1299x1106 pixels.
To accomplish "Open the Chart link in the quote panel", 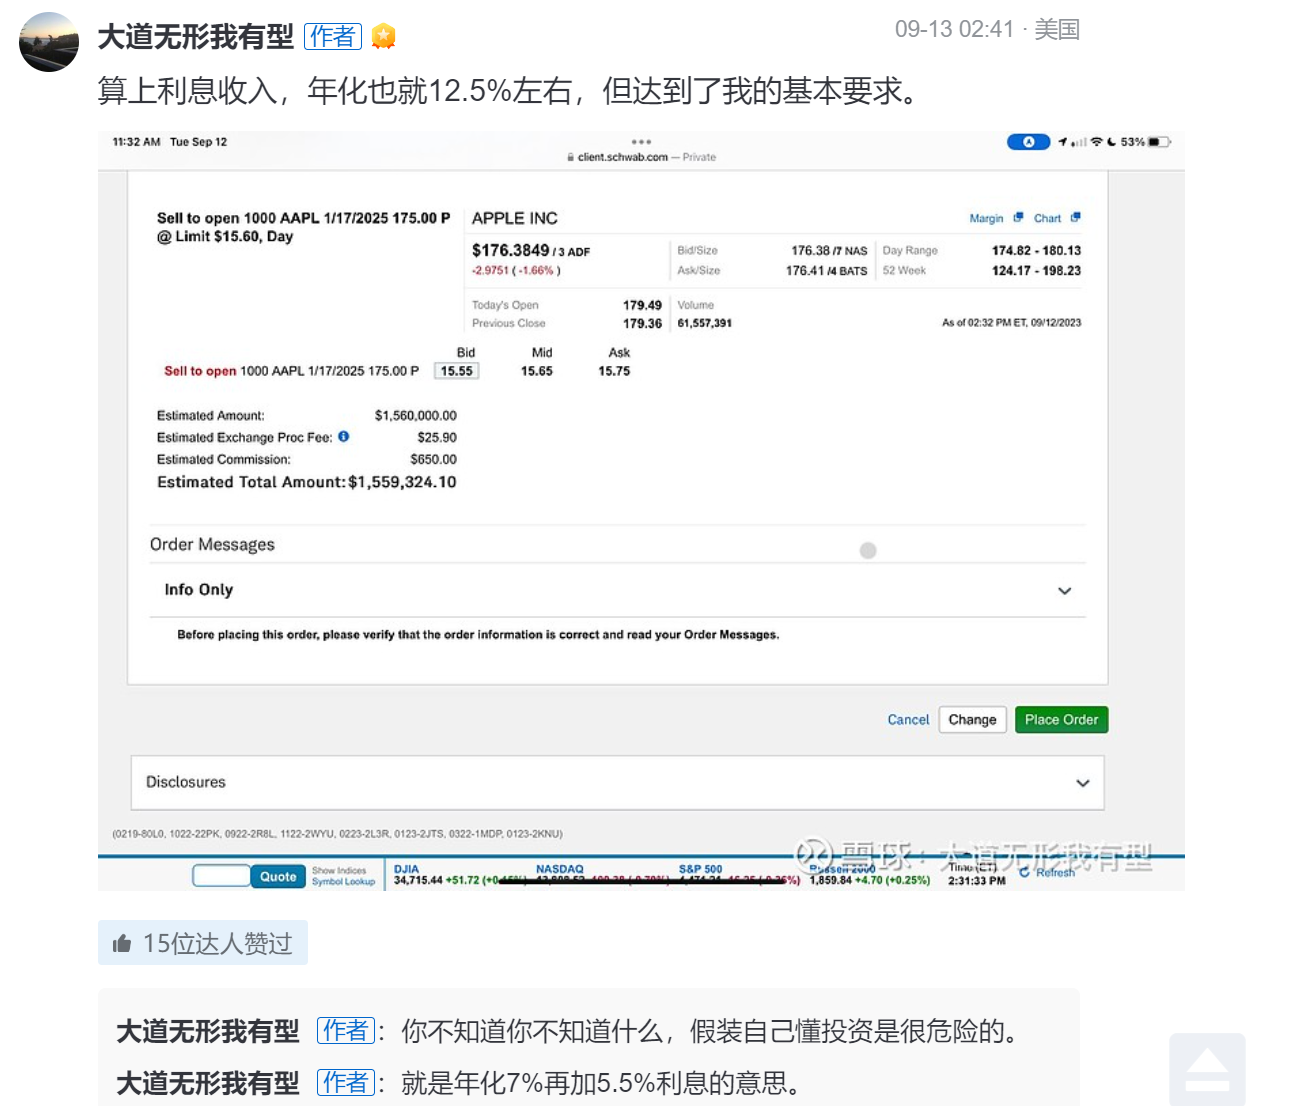I will click(1047, 218).
